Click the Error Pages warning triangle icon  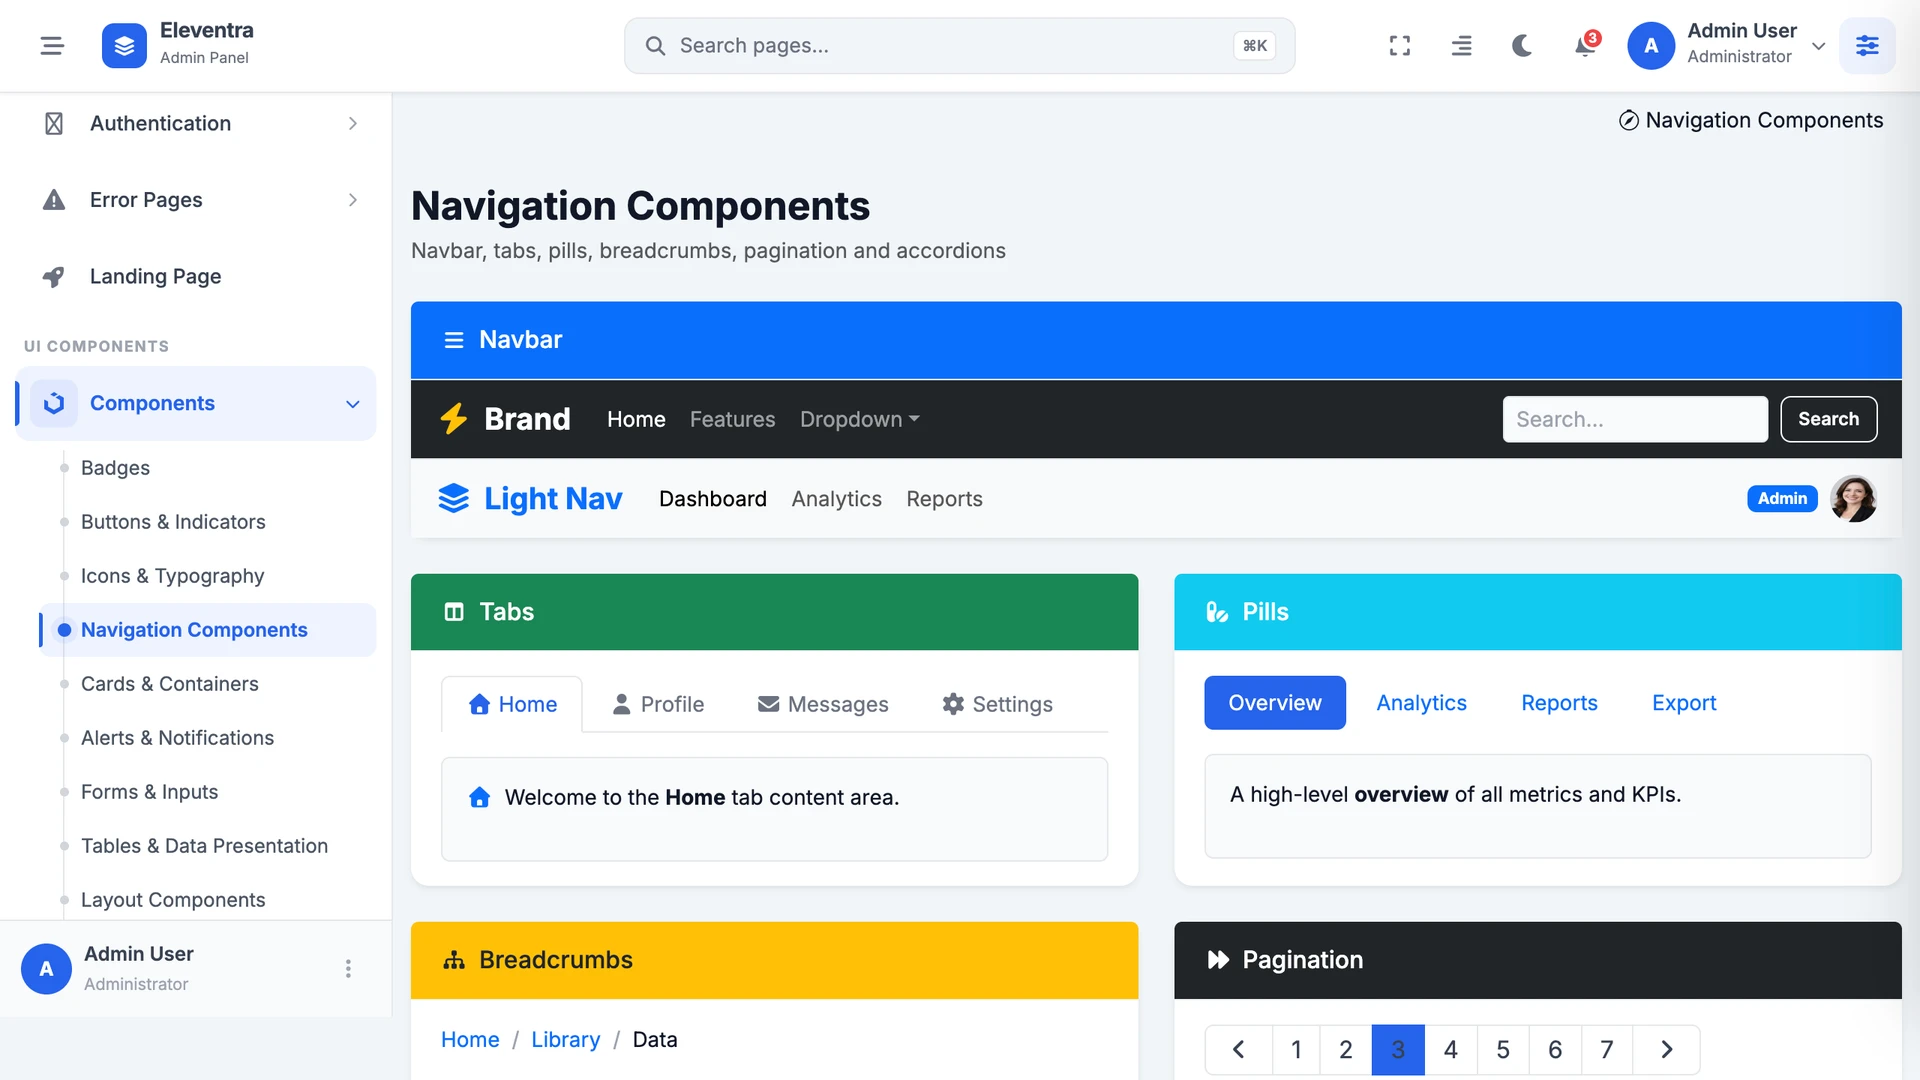[x=54, y=200]
